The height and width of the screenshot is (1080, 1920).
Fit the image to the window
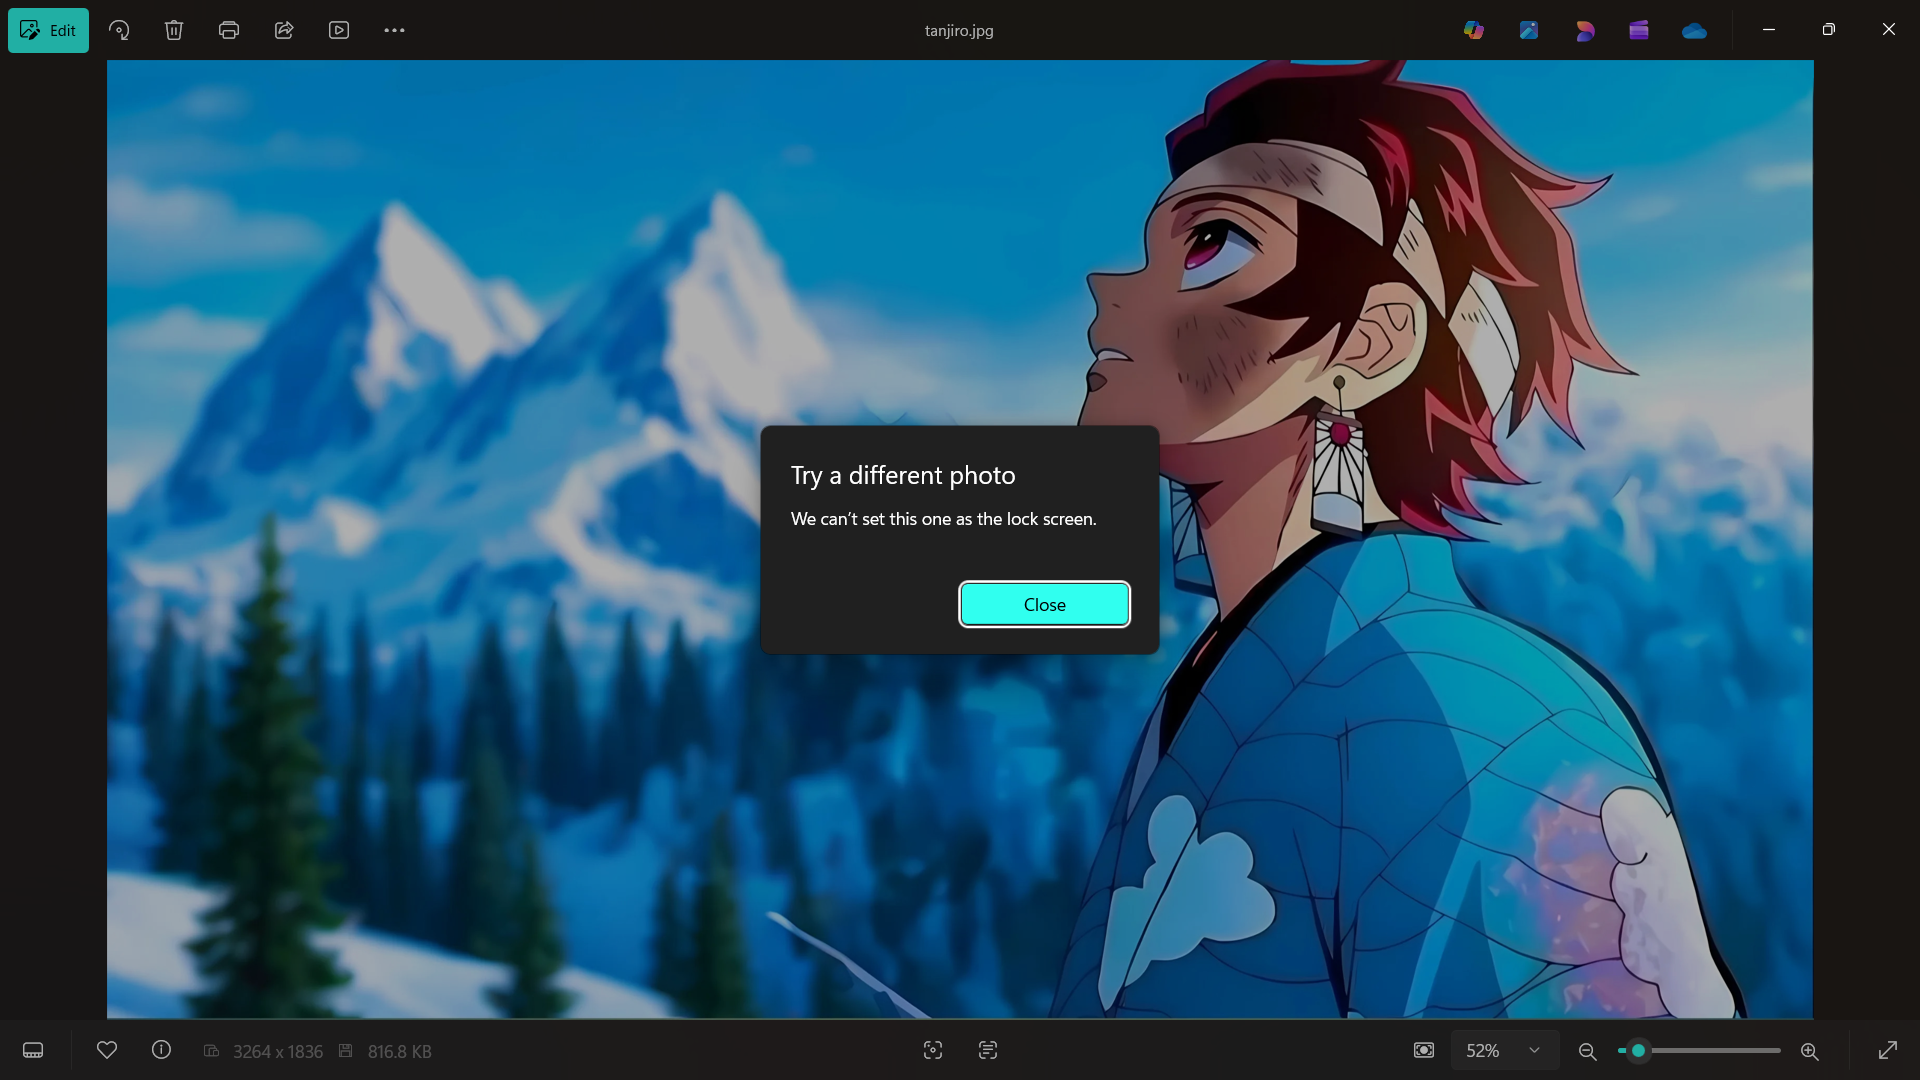[x=1424, y=1050]
